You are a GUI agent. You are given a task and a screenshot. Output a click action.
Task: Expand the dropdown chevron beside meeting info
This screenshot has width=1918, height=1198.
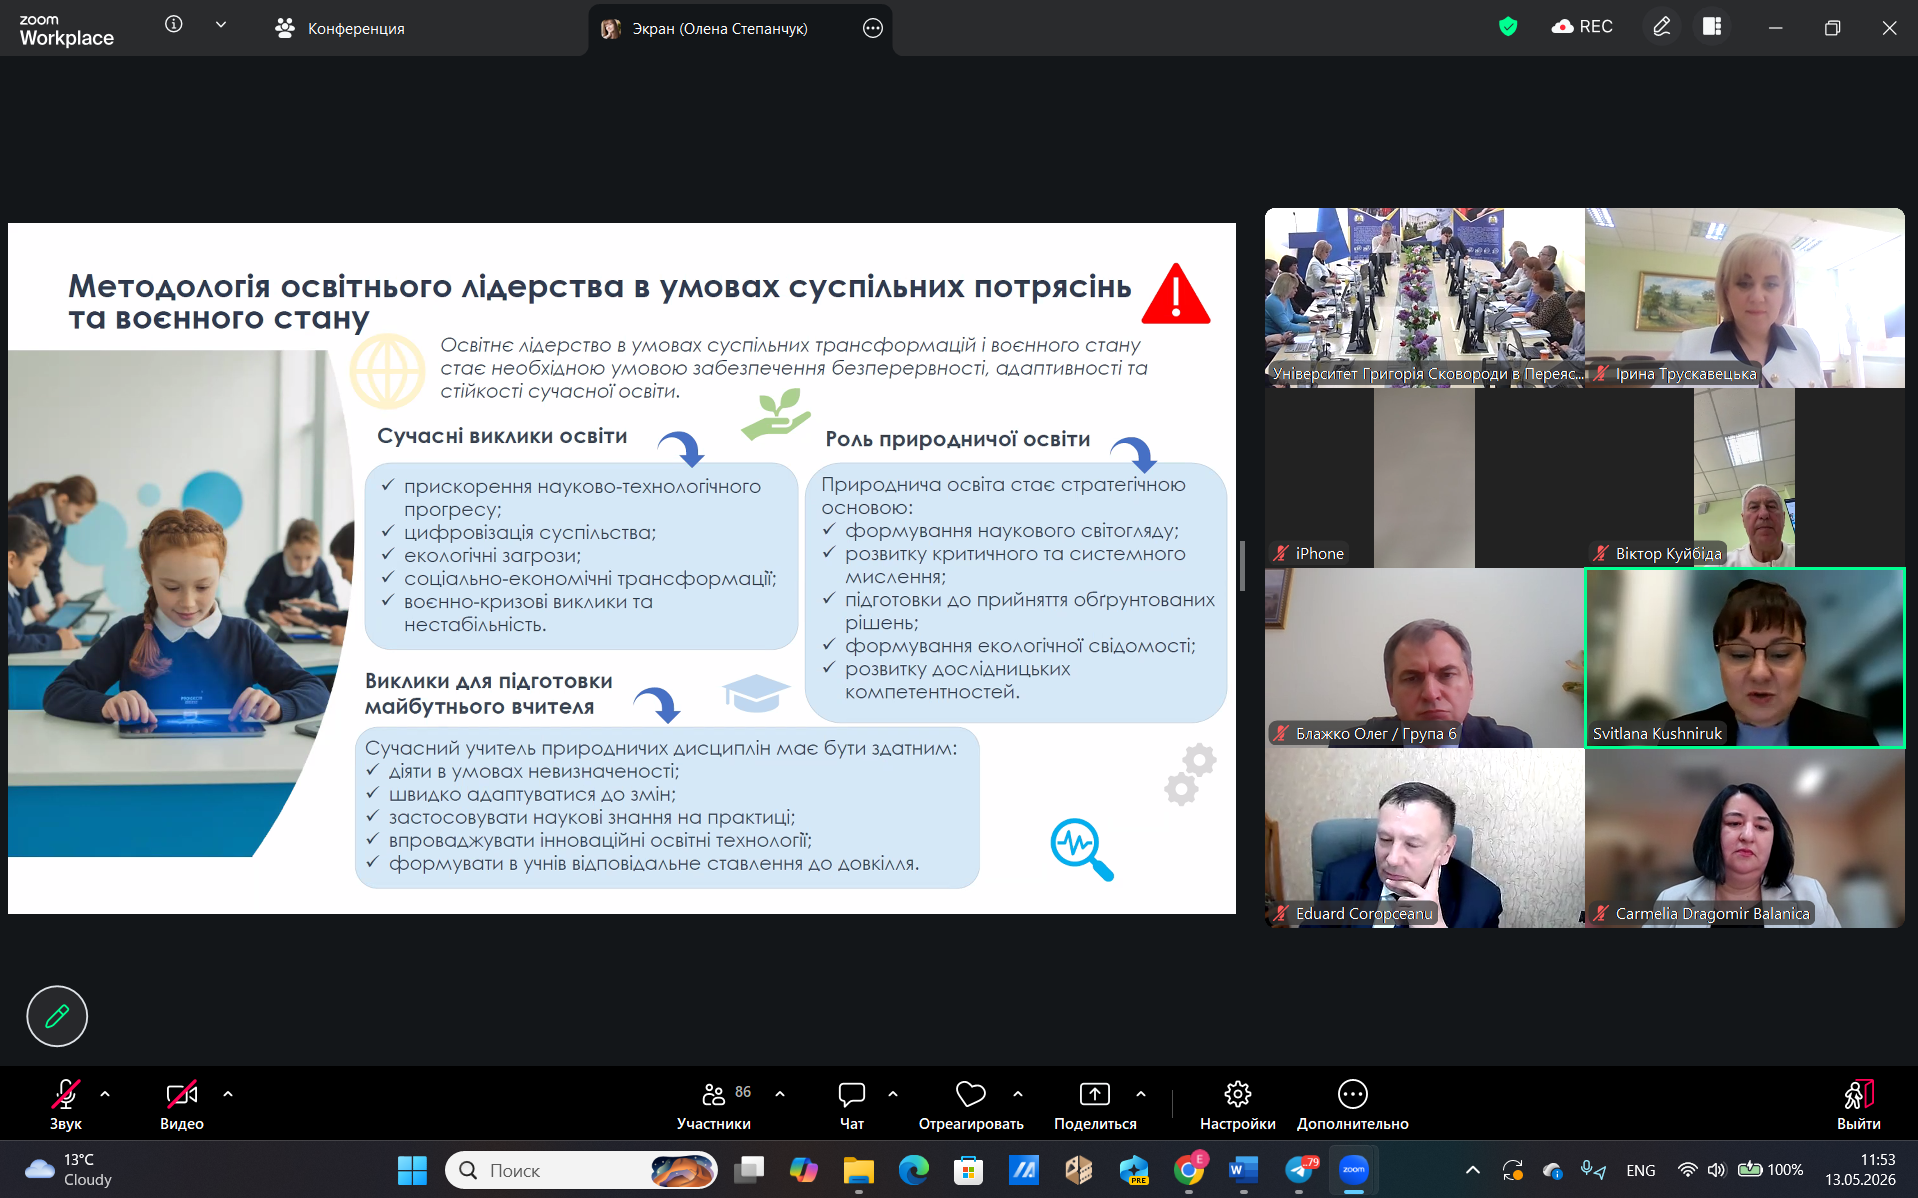pyautogui.click(x=221, y=25)
